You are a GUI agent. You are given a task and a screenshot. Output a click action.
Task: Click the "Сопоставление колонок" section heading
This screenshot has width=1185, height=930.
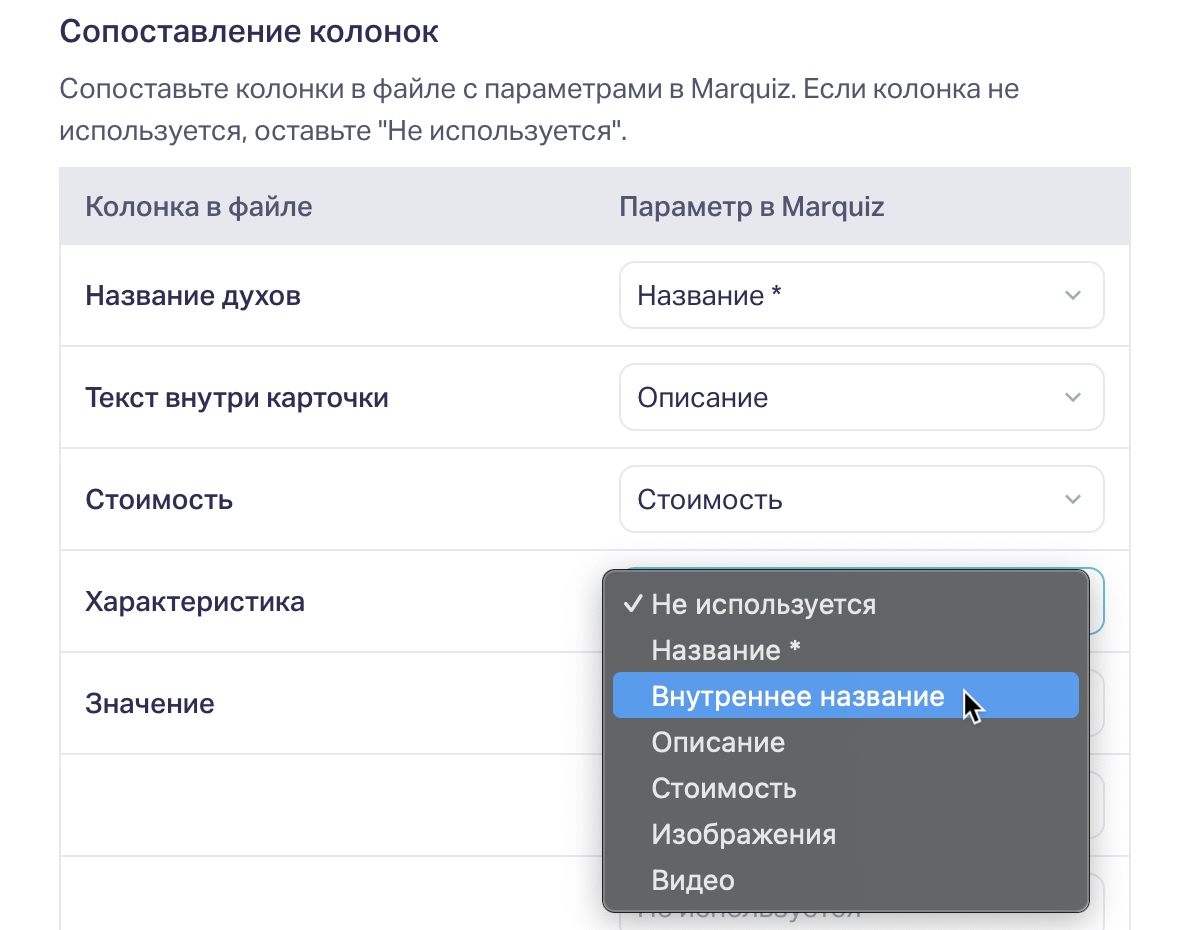249,31
